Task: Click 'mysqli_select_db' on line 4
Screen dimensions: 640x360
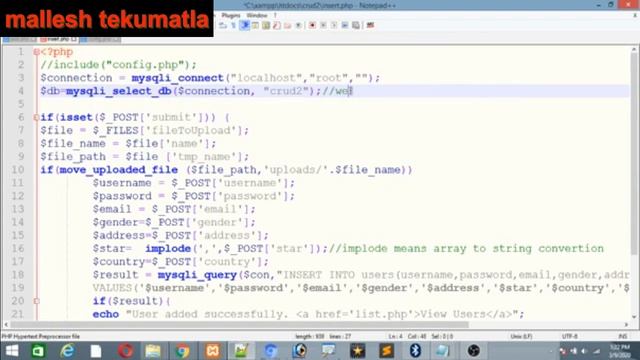Action: click(118, 91)
